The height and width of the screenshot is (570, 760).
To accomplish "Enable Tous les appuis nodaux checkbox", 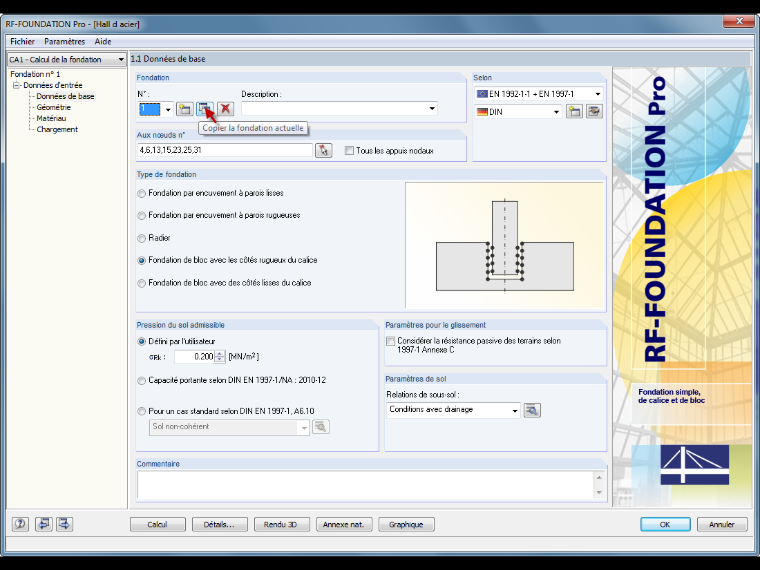I will 349,151.
